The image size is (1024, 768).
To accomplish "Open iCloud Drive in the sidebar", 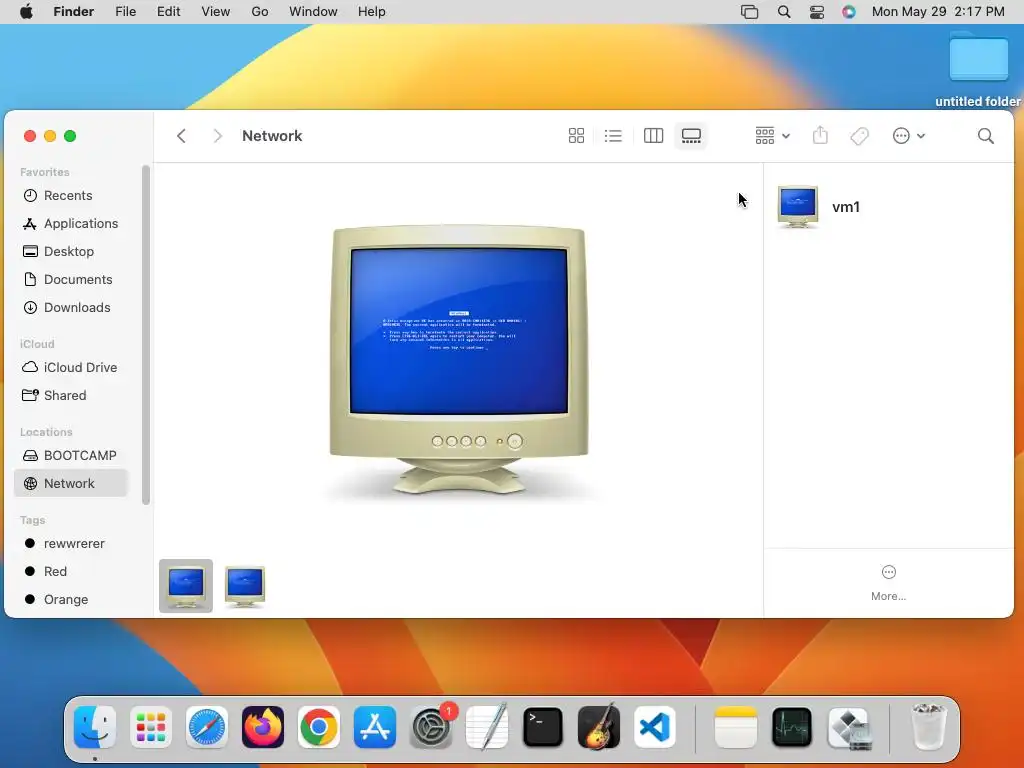I will click(x=71, y=368).
